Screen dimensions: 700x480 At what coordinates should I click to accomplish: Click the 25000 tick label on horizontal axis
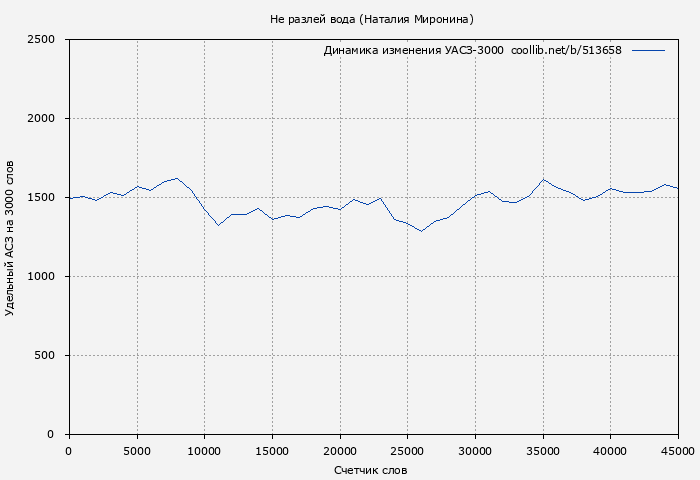coord(407,450)
